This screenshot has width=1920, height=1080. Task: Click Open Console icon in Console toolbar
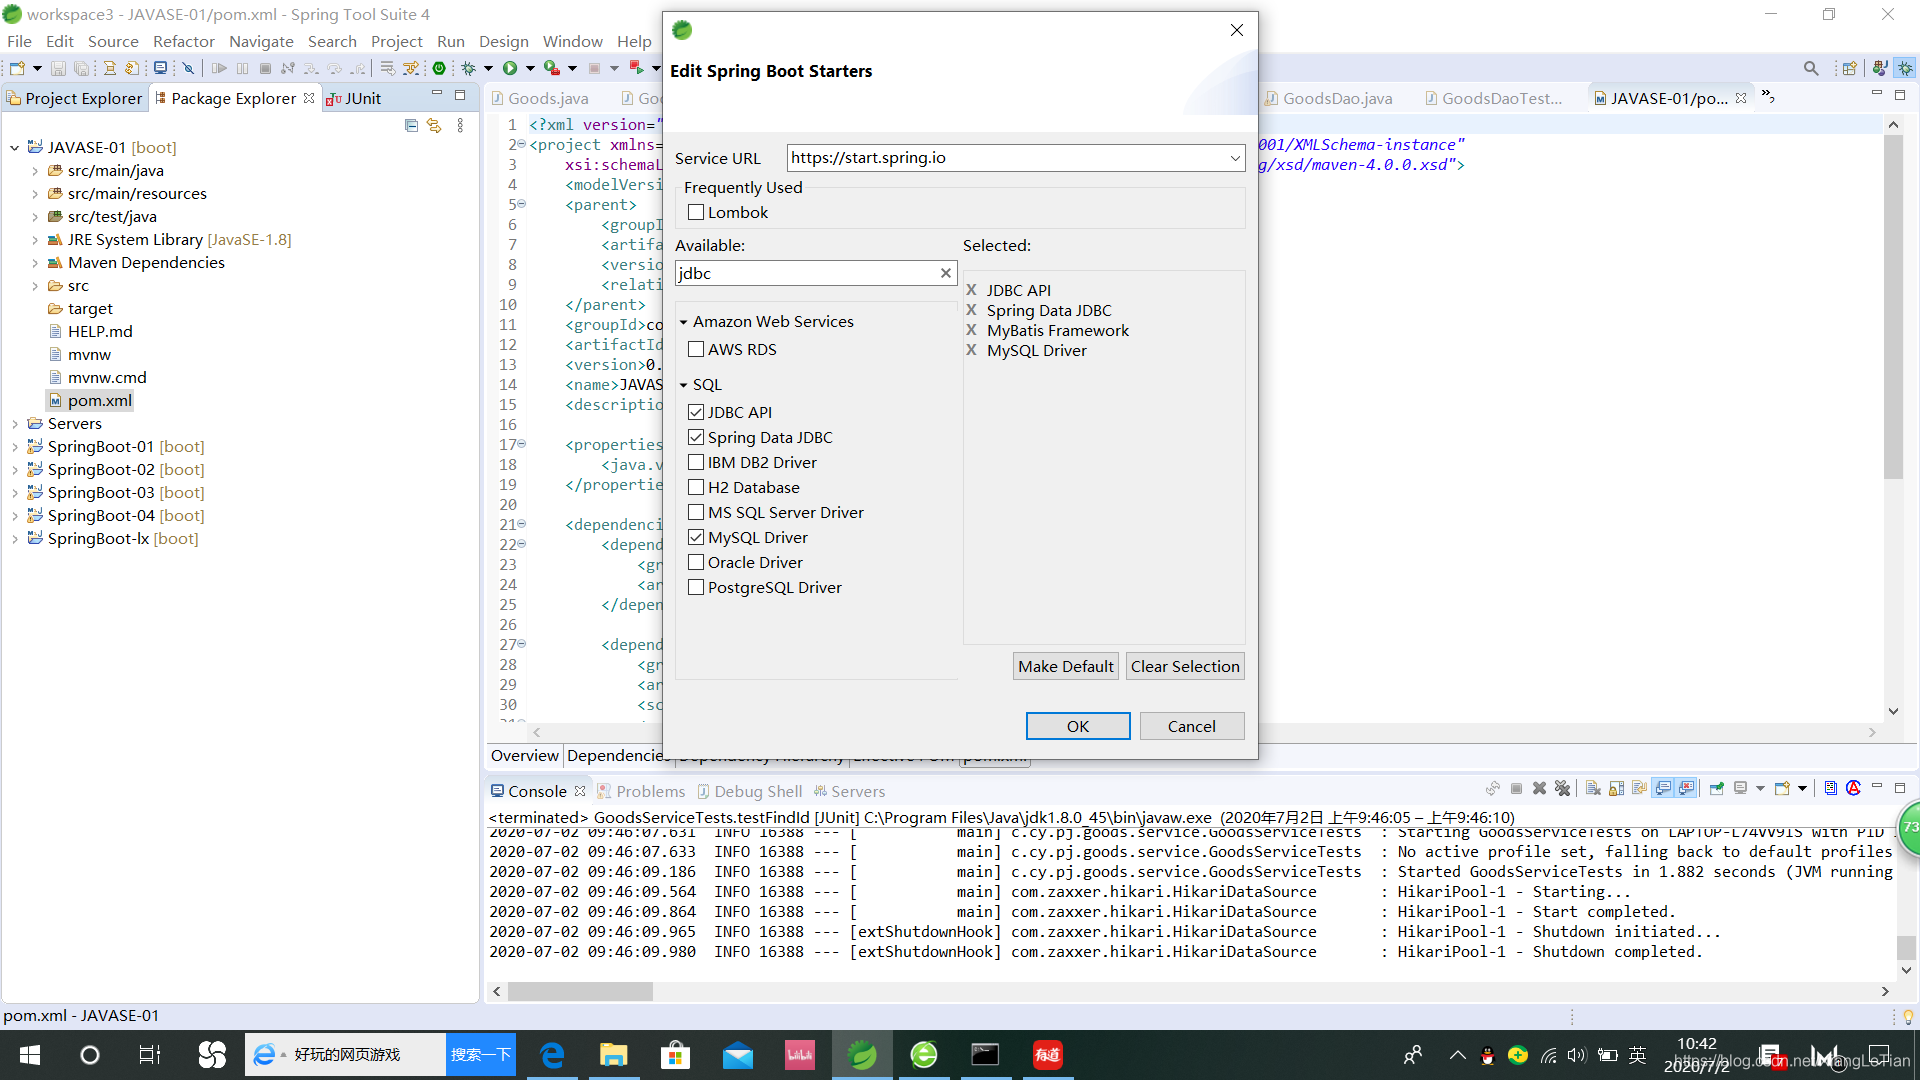pos(1782,789)
